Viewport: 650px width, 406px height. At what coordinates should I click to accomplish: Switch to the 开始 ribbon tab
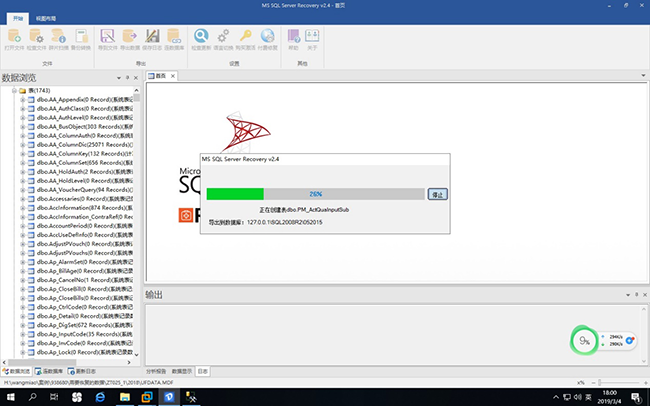18,18
